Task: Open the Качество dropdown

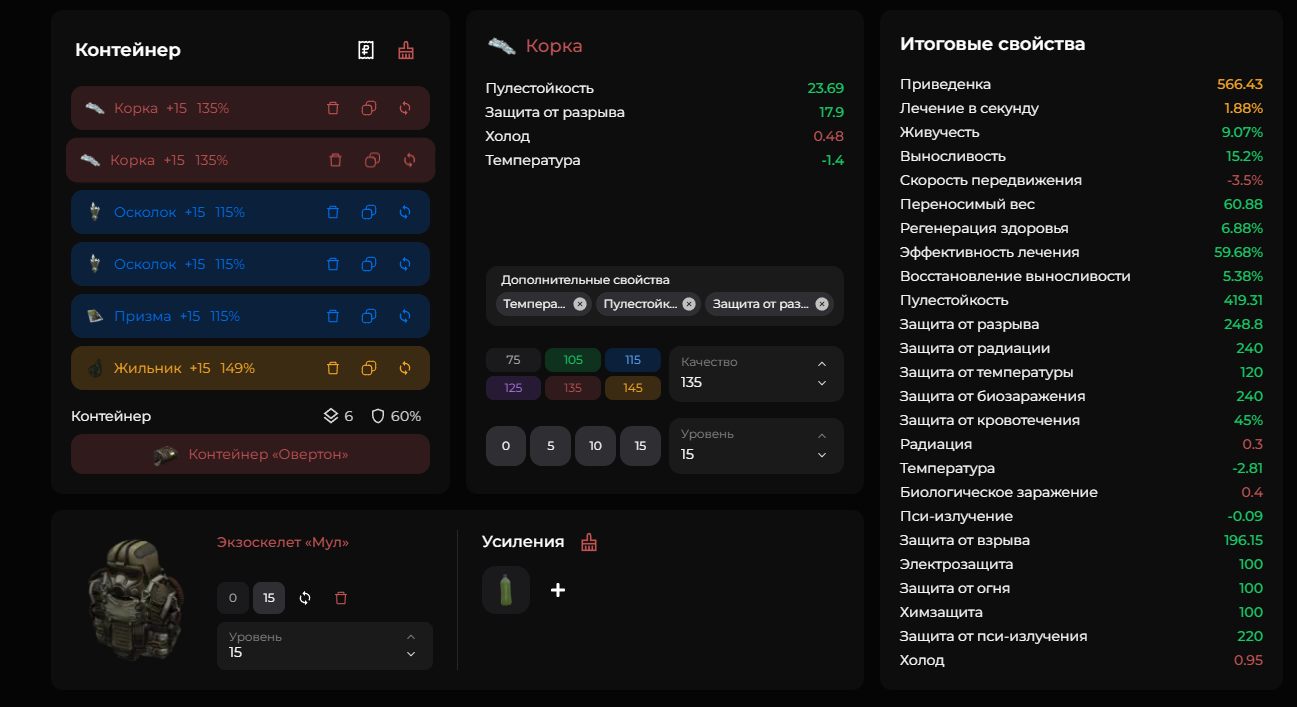Action: click(756, 374)
